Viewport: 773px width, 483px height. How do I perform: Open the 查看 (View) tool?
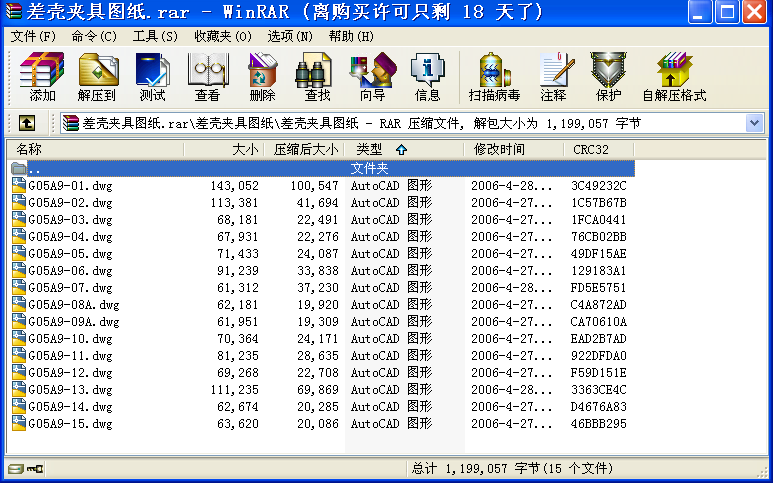click(x=207, y=77)
